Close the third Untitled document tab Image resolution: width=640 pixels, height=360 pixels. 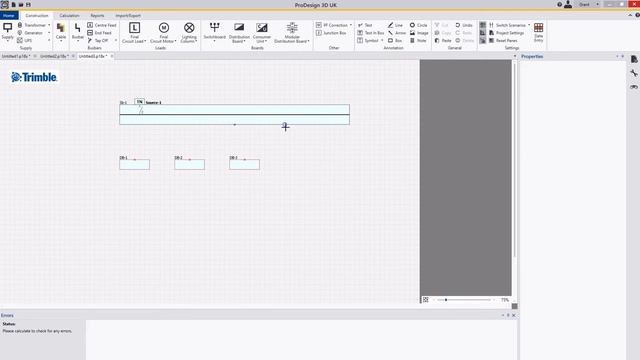pos(112,56)
